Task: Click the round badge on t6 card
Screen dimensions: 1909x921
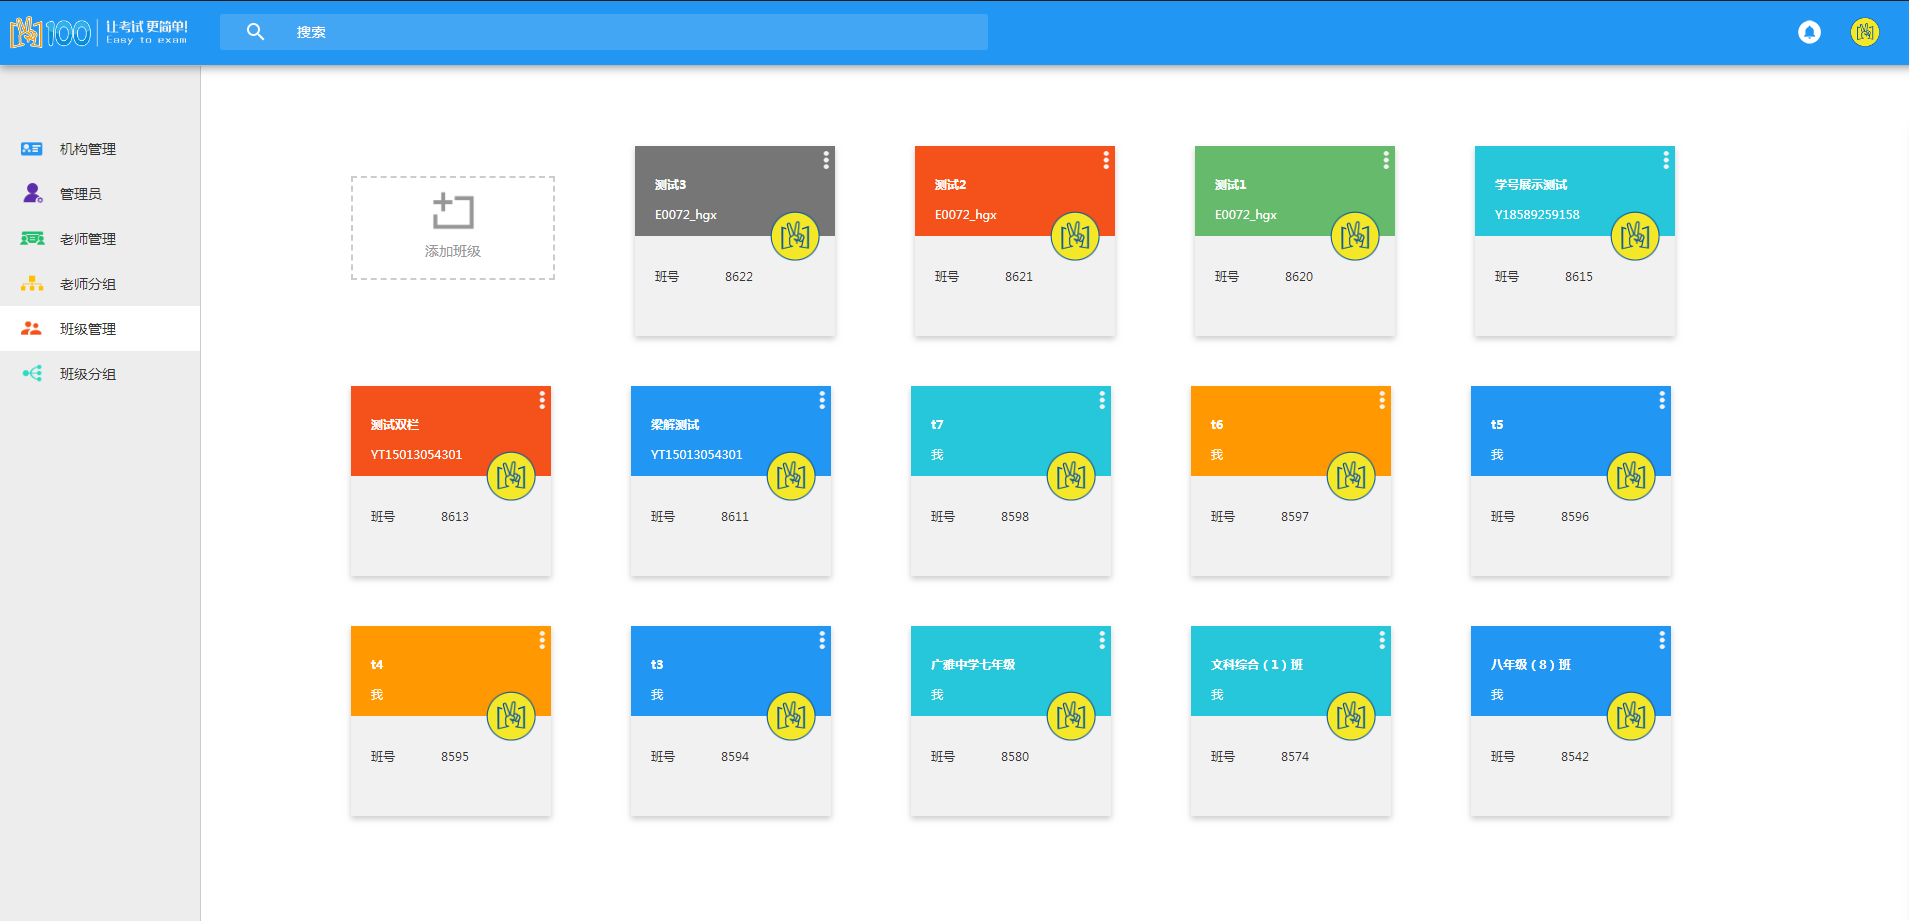Action: pos(1351,476)
